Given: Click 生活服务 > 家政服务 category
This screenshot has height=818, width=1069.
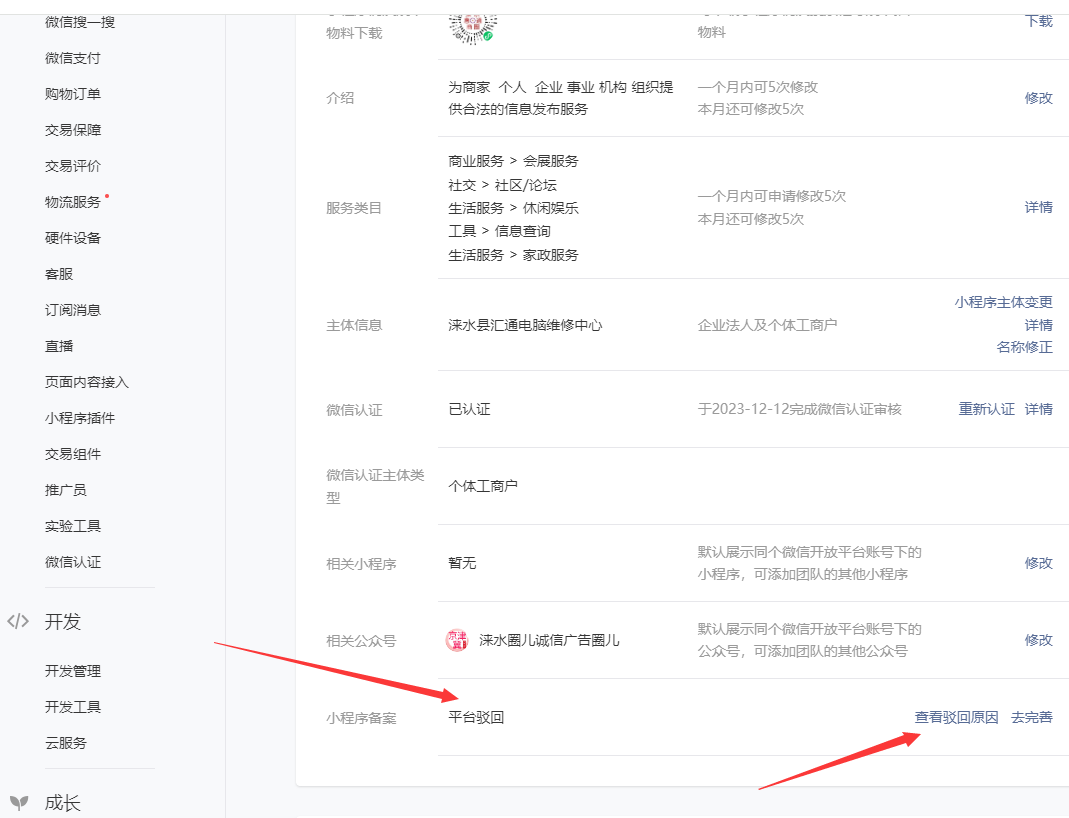Looking at the screenshot, I should click(513, 255).
